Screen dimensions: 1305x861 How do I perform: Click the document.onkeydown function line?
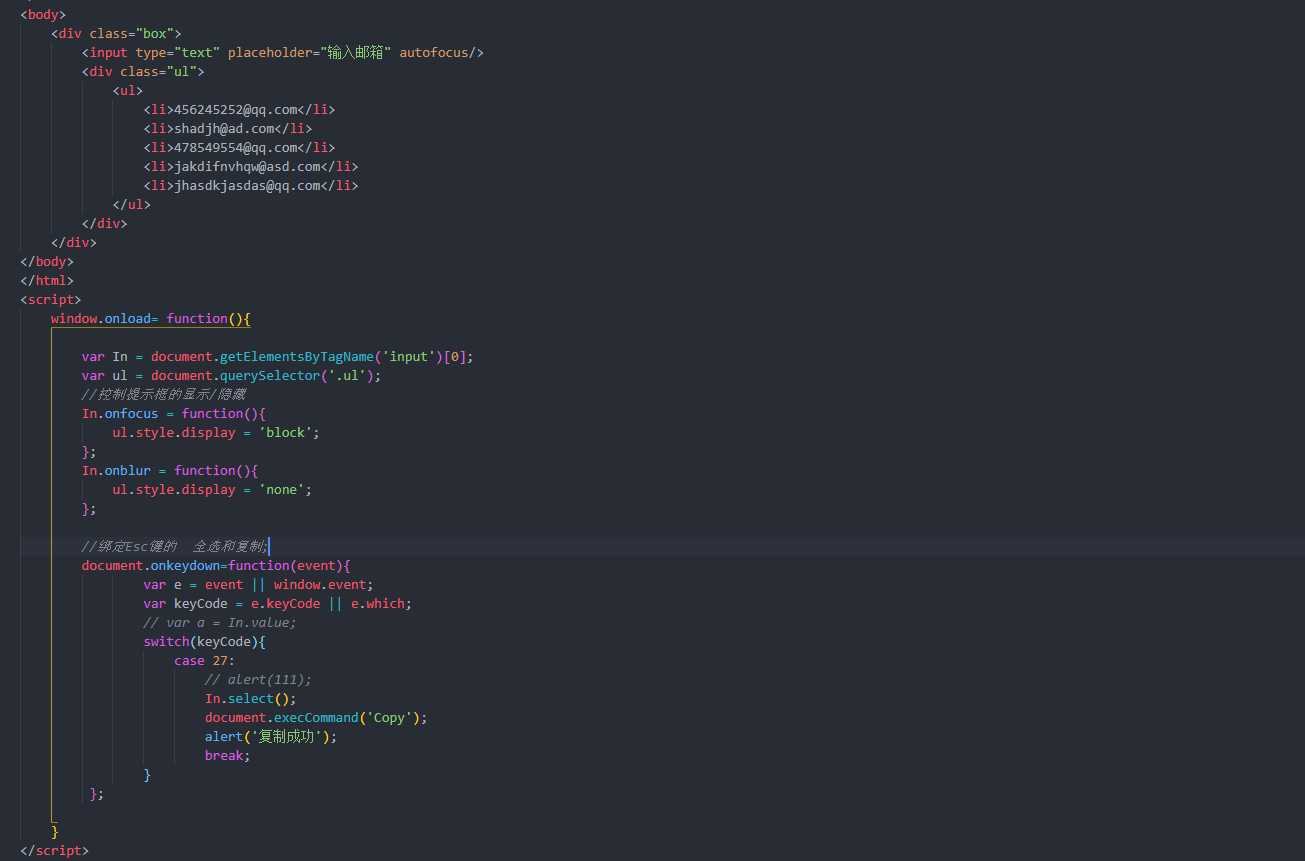(216, 565)
